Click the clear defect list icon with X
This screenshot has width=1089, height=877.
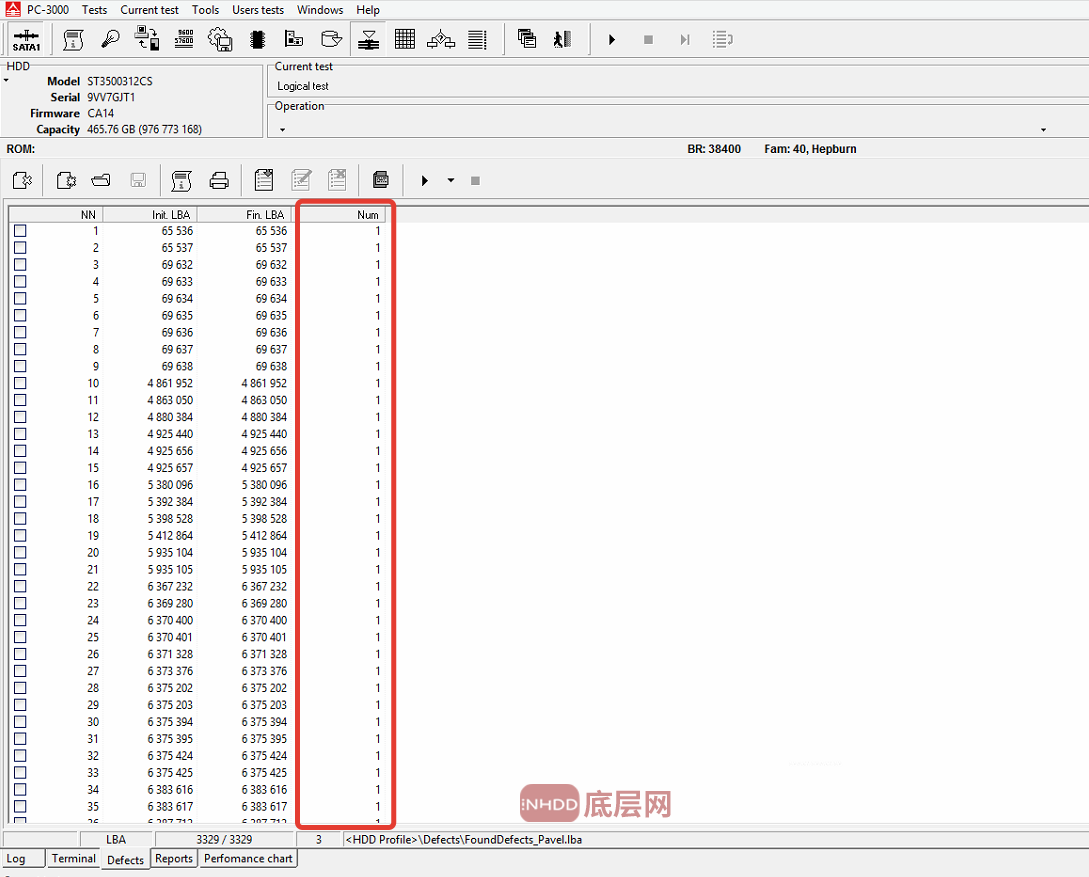[22, 181]
